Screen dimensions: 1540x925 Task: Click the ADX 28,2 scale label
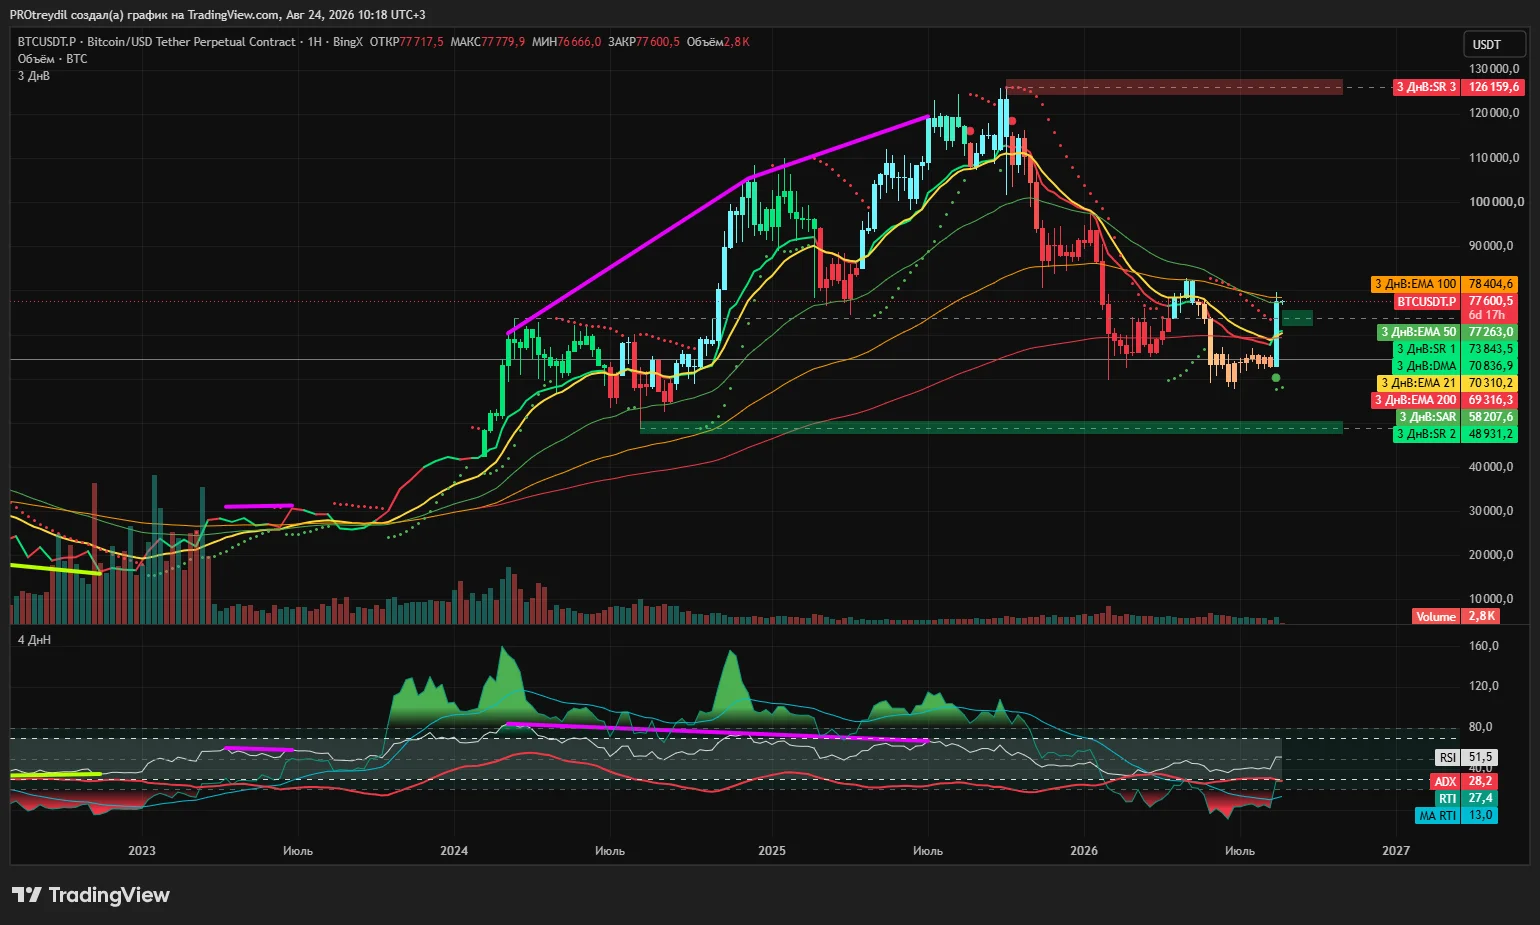click(1464, 781)
